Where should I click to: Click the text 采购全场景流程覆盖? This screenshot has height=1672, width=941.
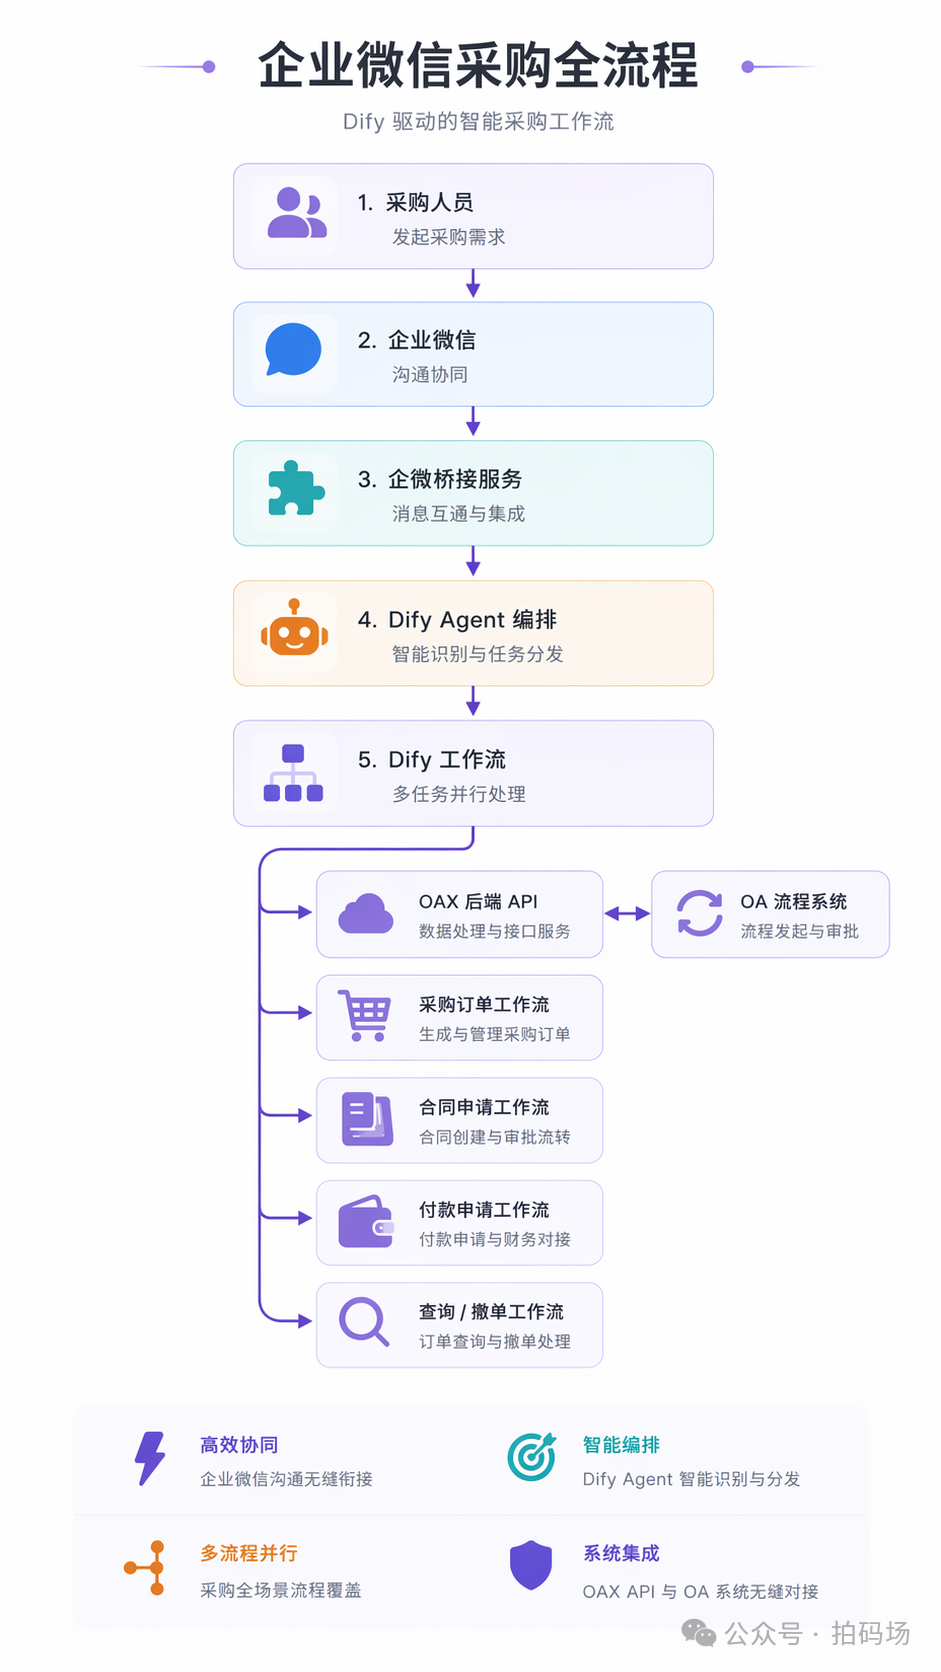click(281, 1589)
